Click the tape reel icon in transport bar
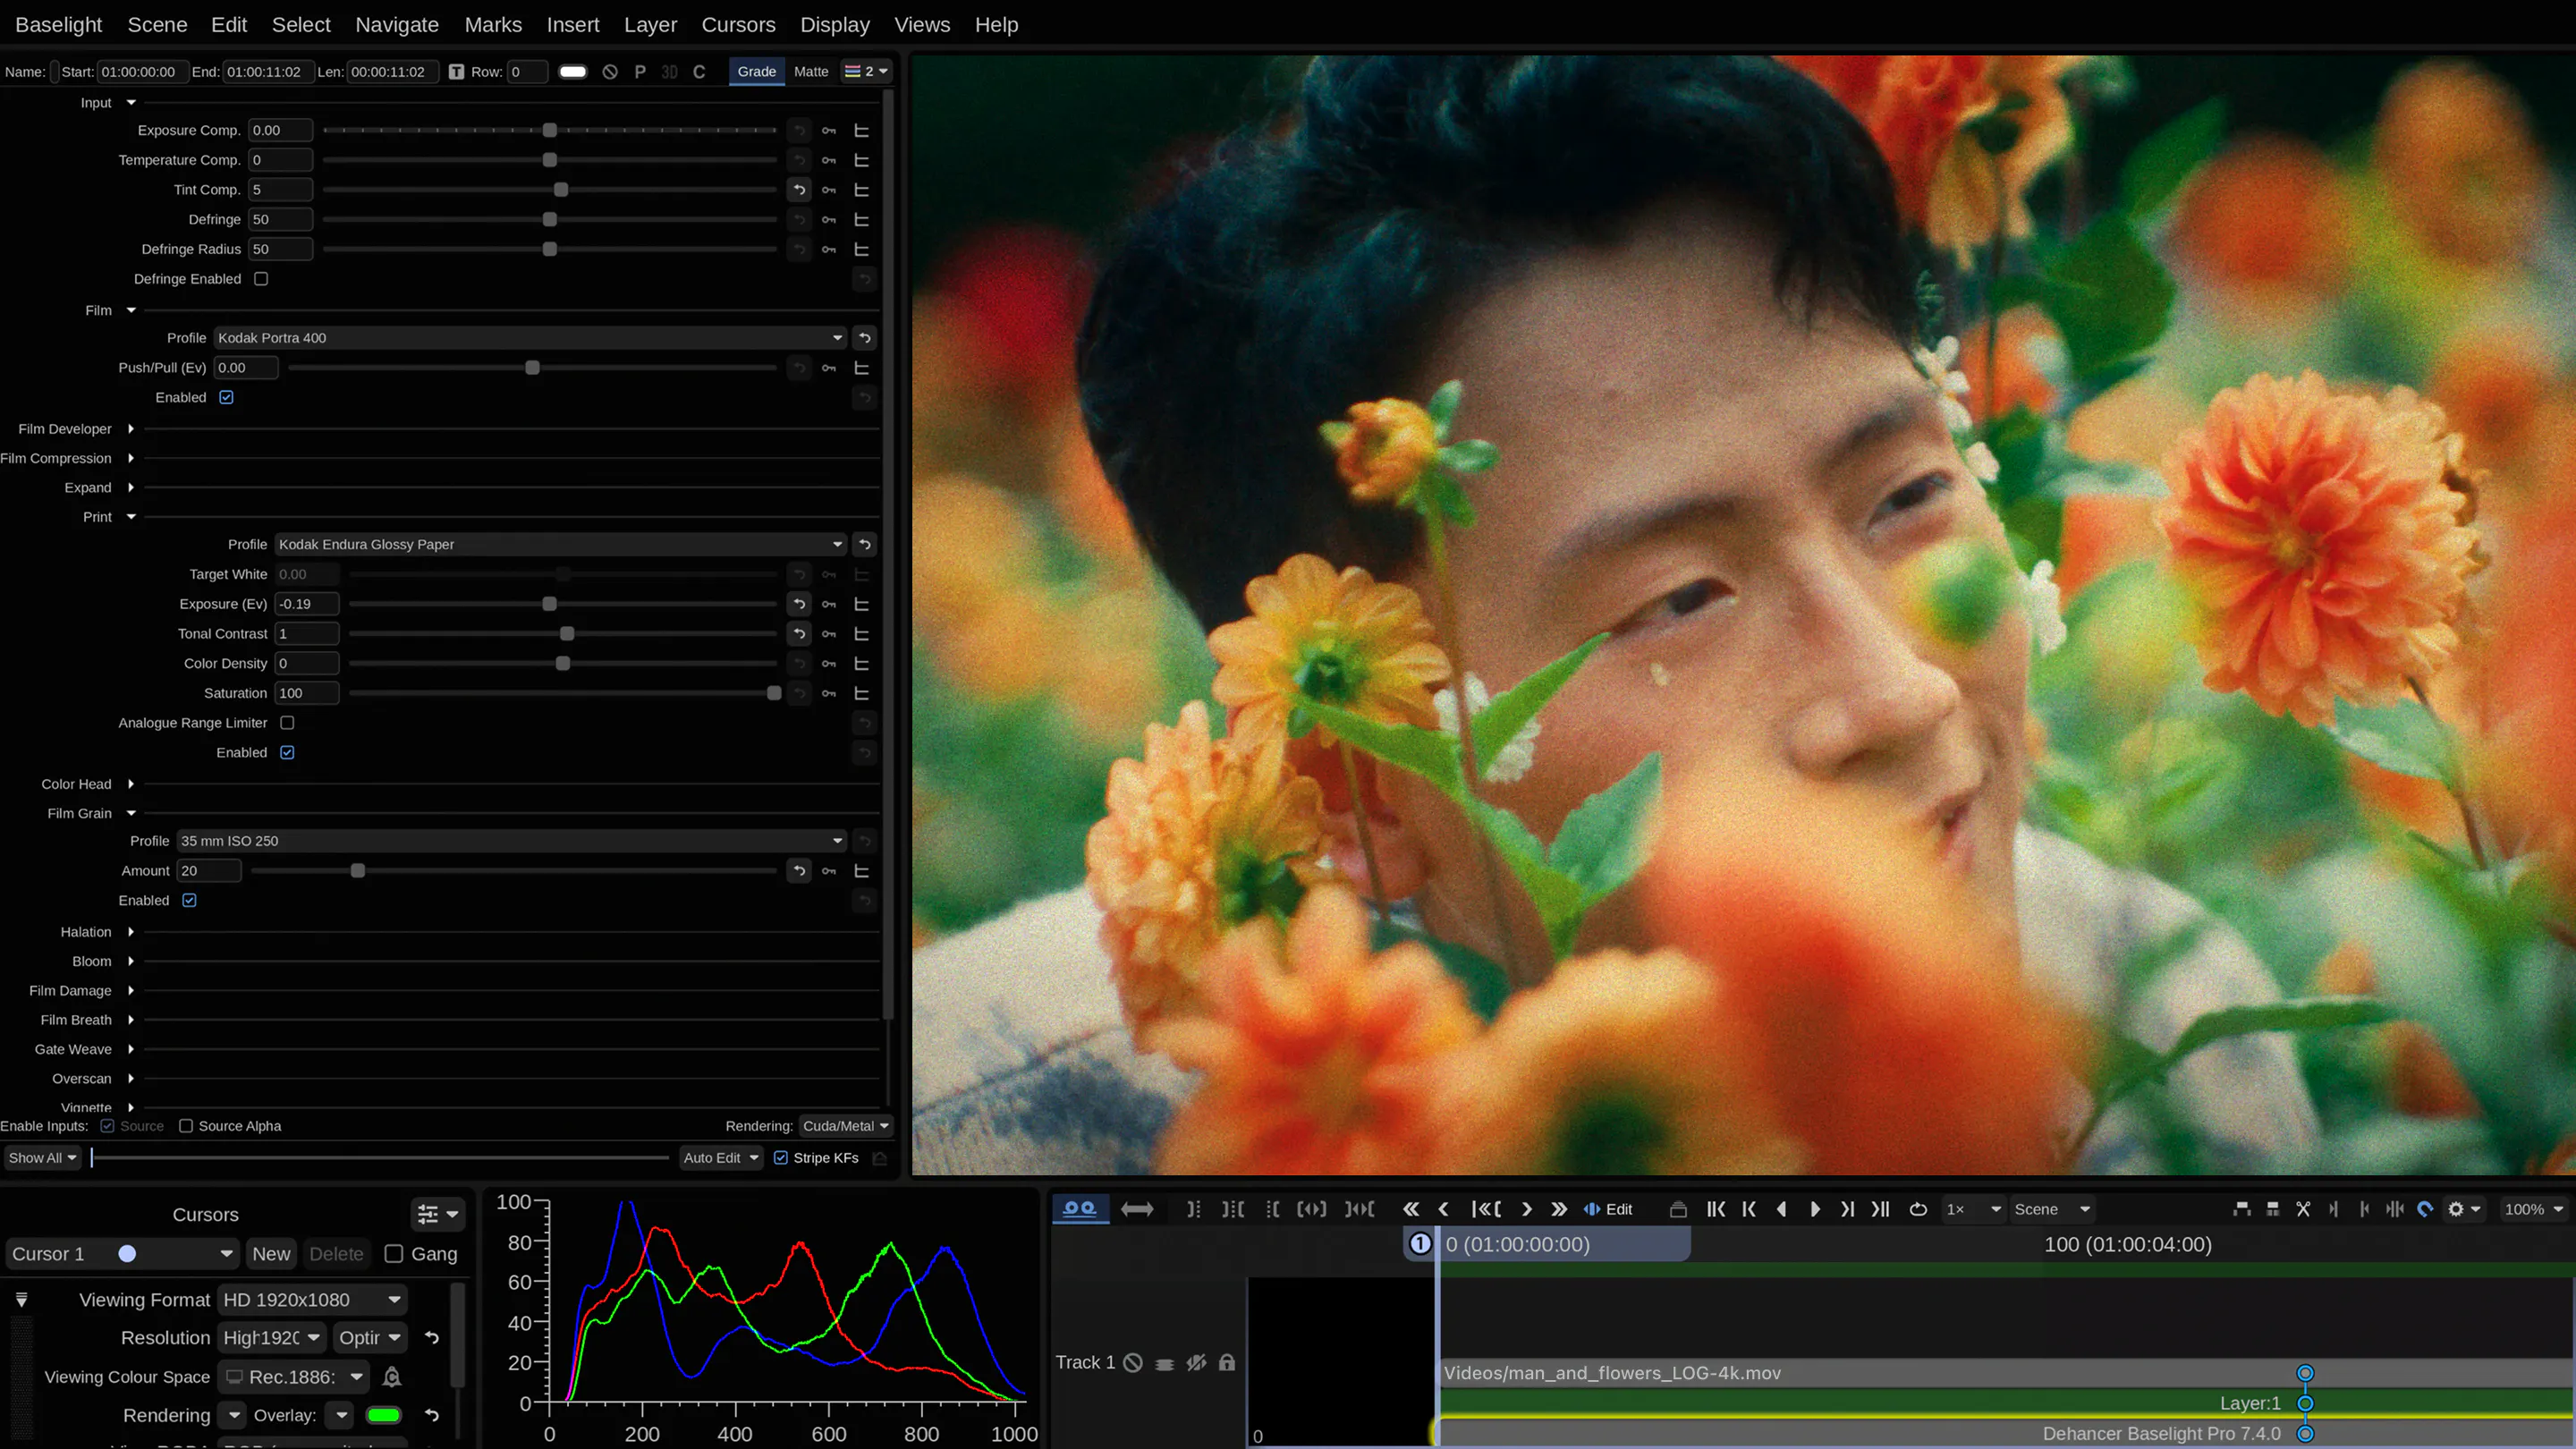This screenshot has height=1449, width=2576. click(1079, 1209)
